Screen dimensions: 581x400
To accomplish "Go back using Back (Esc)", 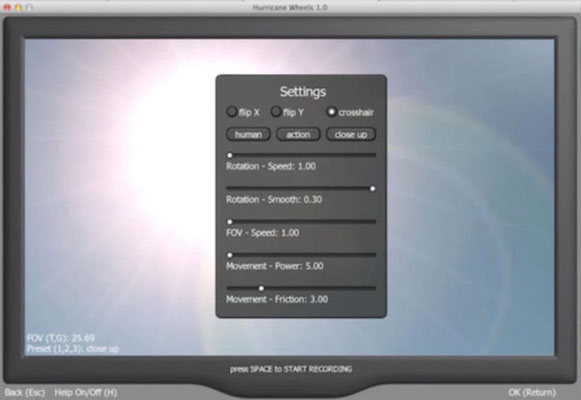I will 25,392.
